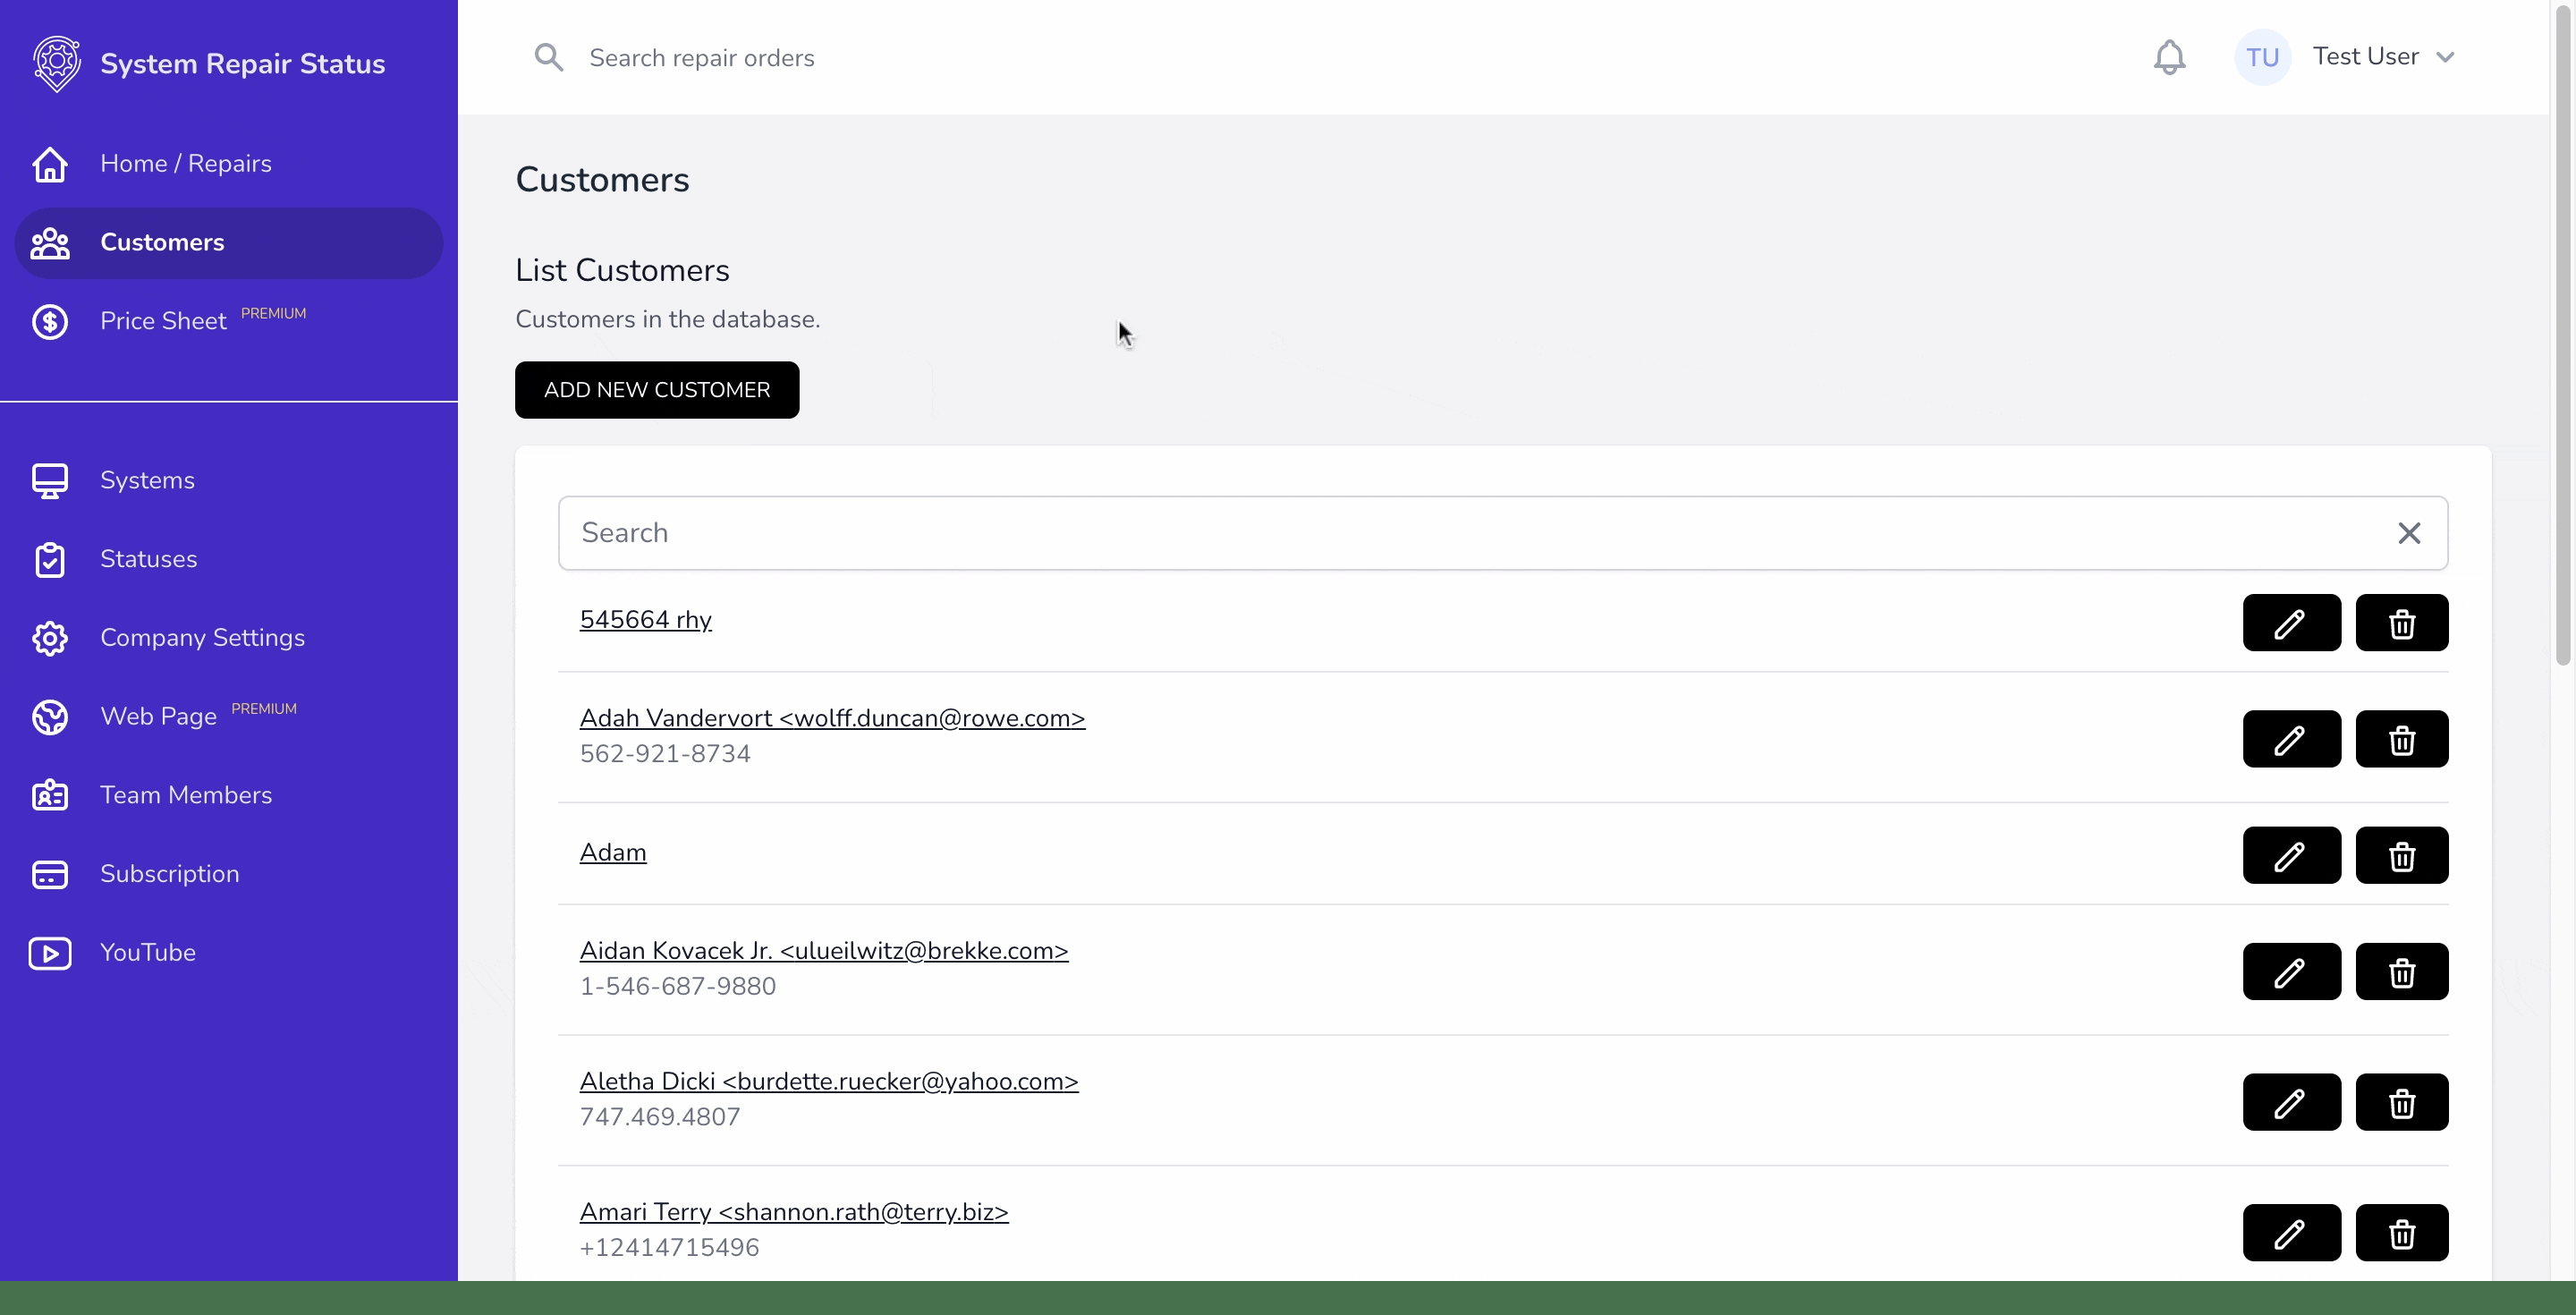2576x1315 pixels.
Task: Open the Adam customer link
Action: pos(613,853)
